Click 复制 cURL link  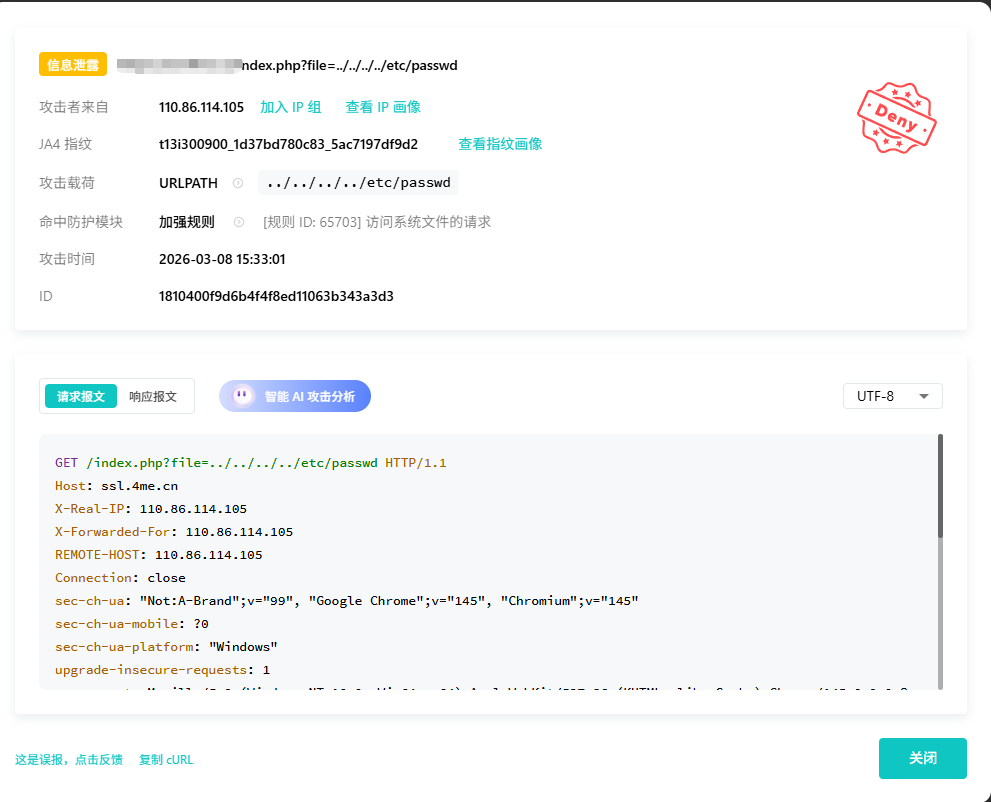pyautogui.click(x=166, y=759)
